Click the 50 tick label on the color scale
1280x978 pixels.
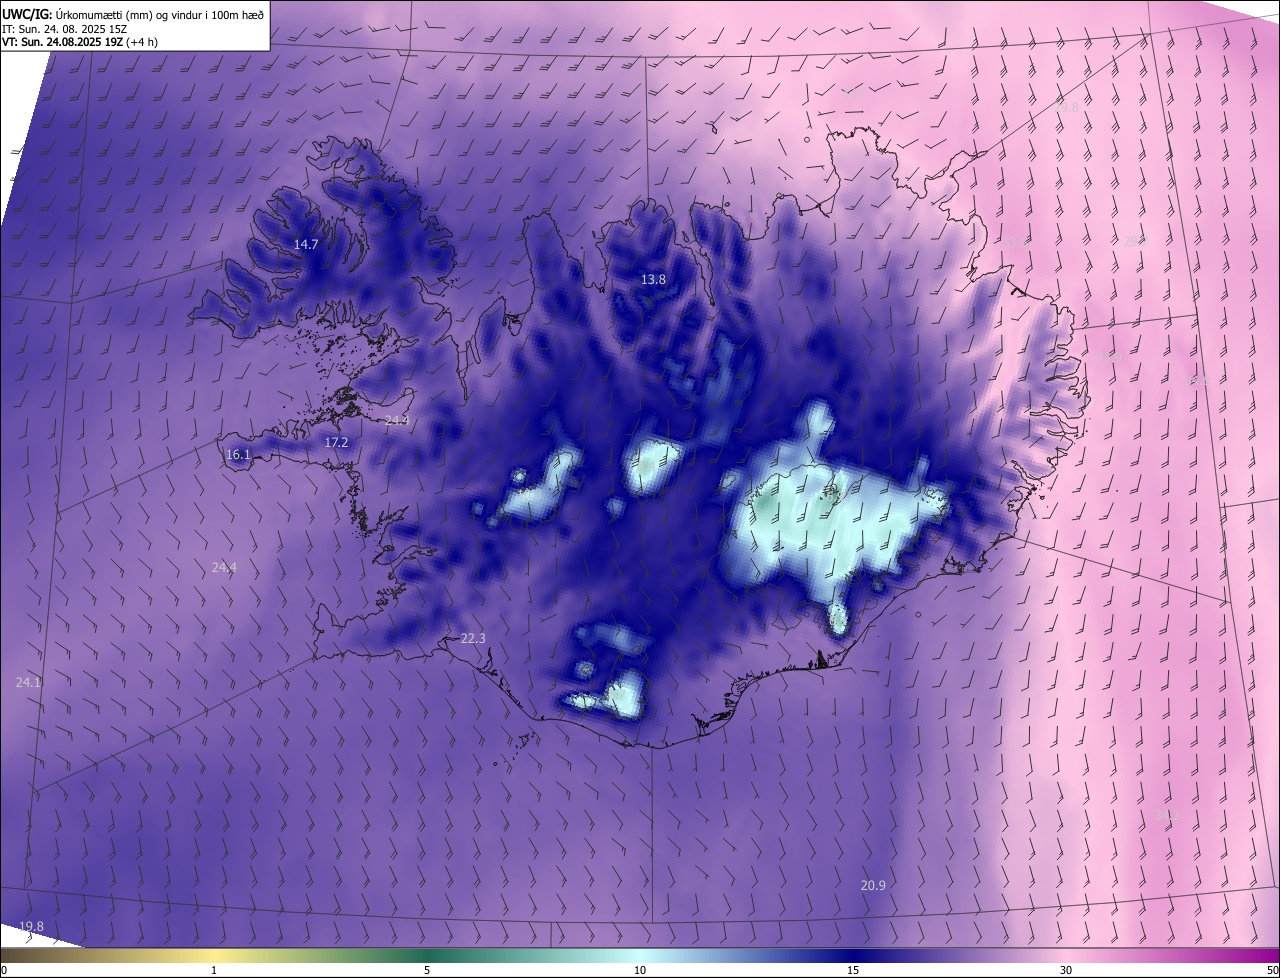[x=1272, y=970]
